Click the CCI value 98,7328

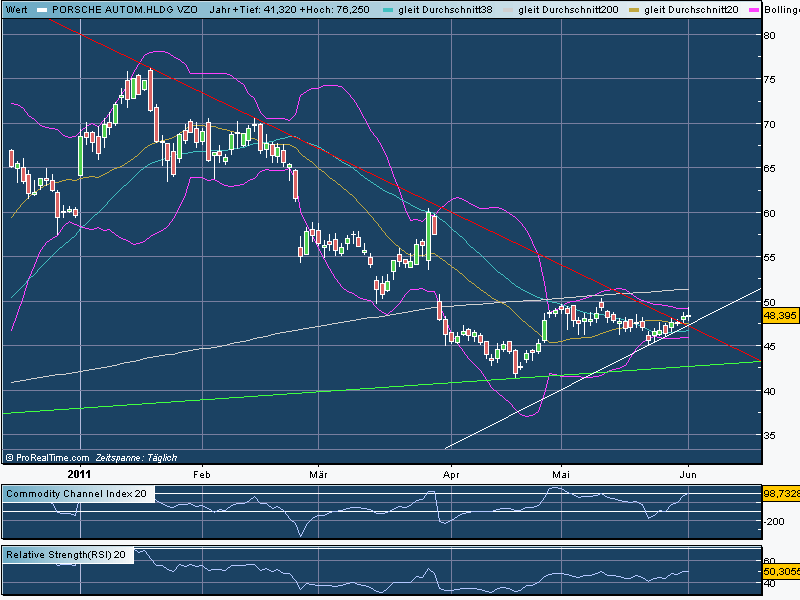[781, 493]
